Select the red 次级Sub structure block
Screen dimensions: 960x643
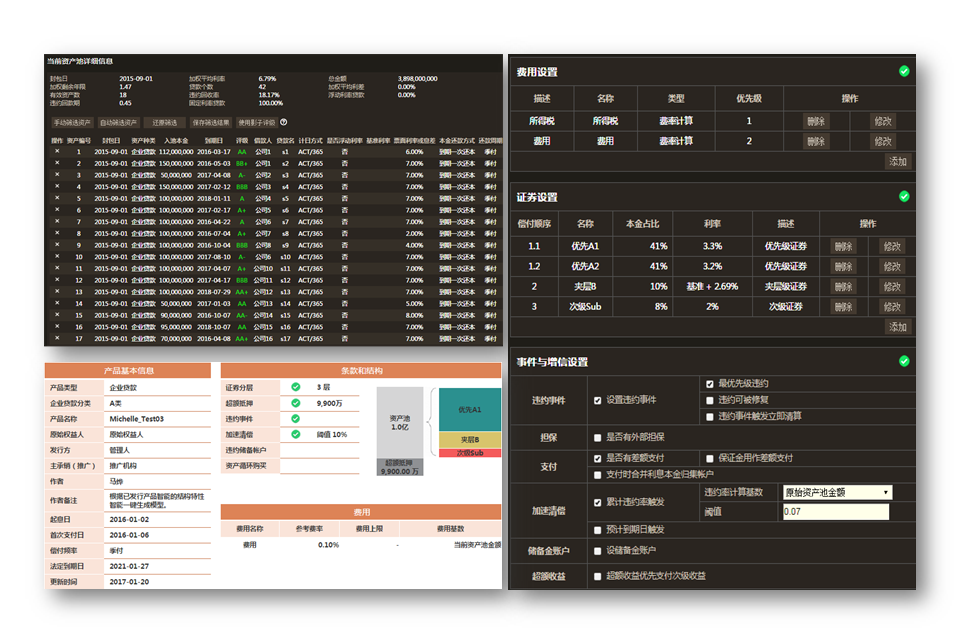point(470,453)
